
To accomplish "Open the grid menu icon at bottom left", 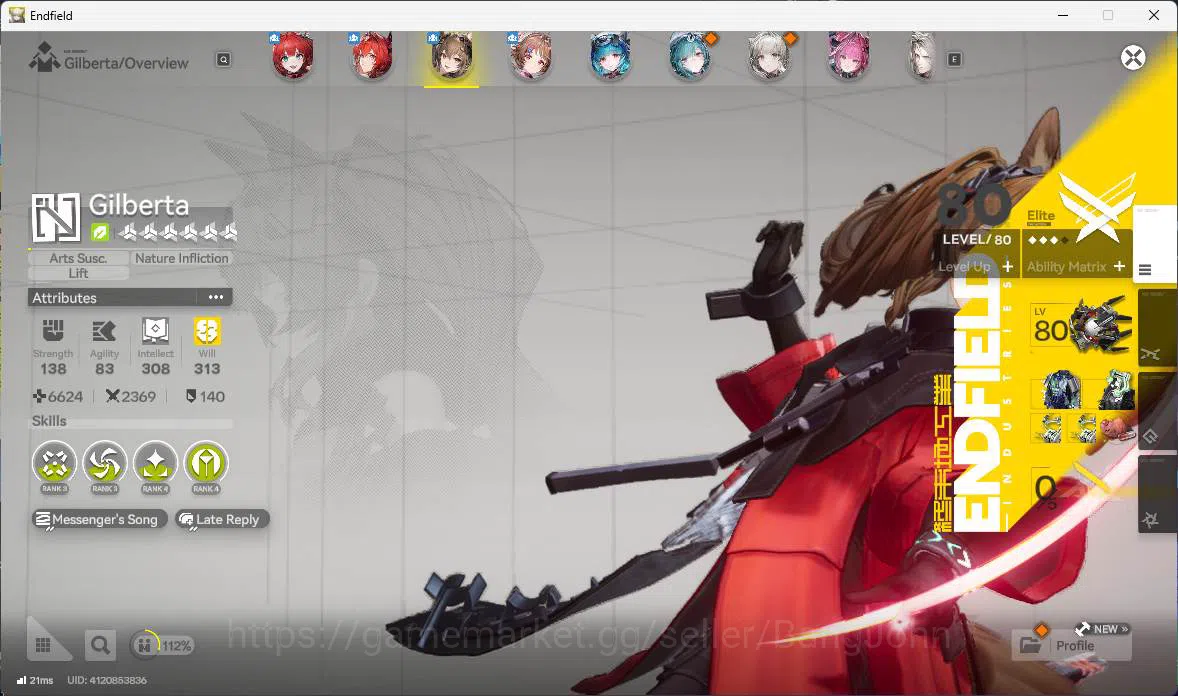I will pos(44,645).
